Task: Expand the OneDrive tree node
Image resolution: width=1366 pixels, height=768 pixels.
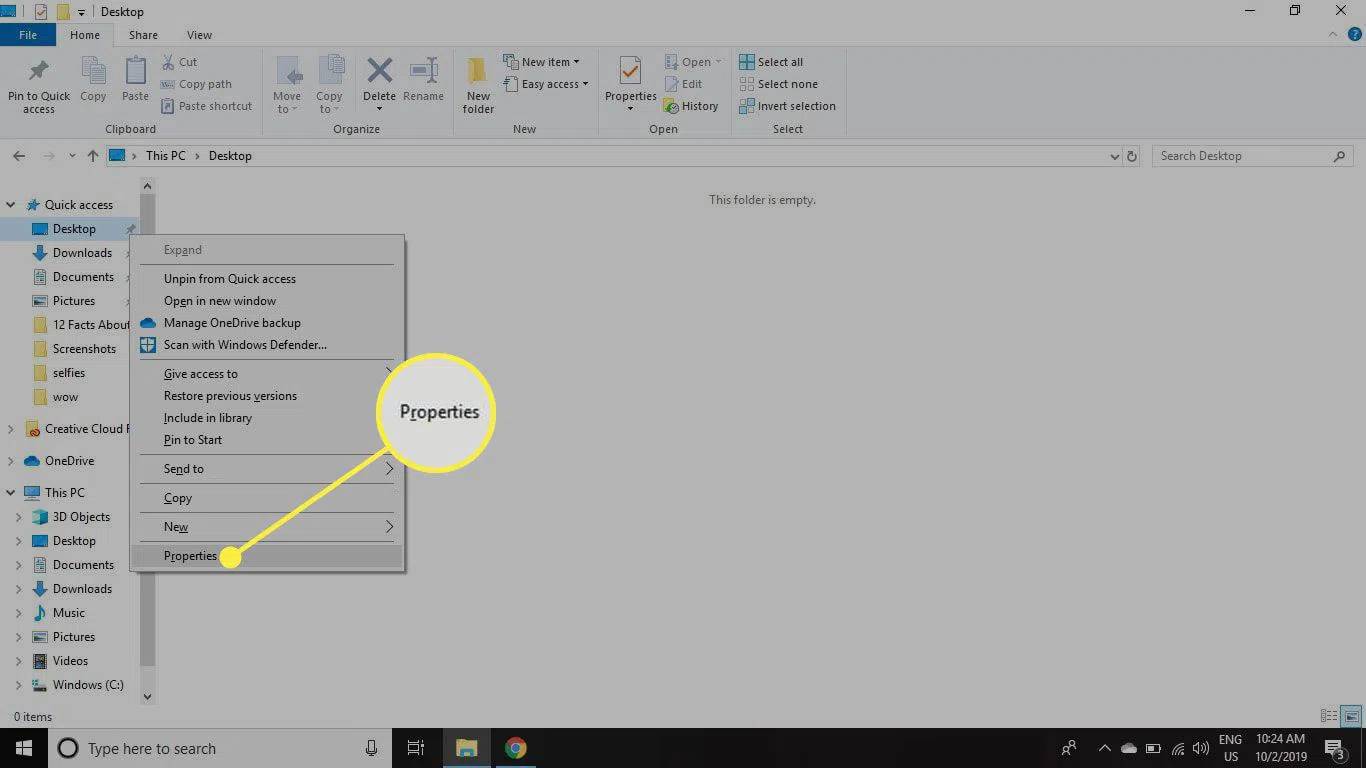Action: pyautogui.click(x=11, y=461)
